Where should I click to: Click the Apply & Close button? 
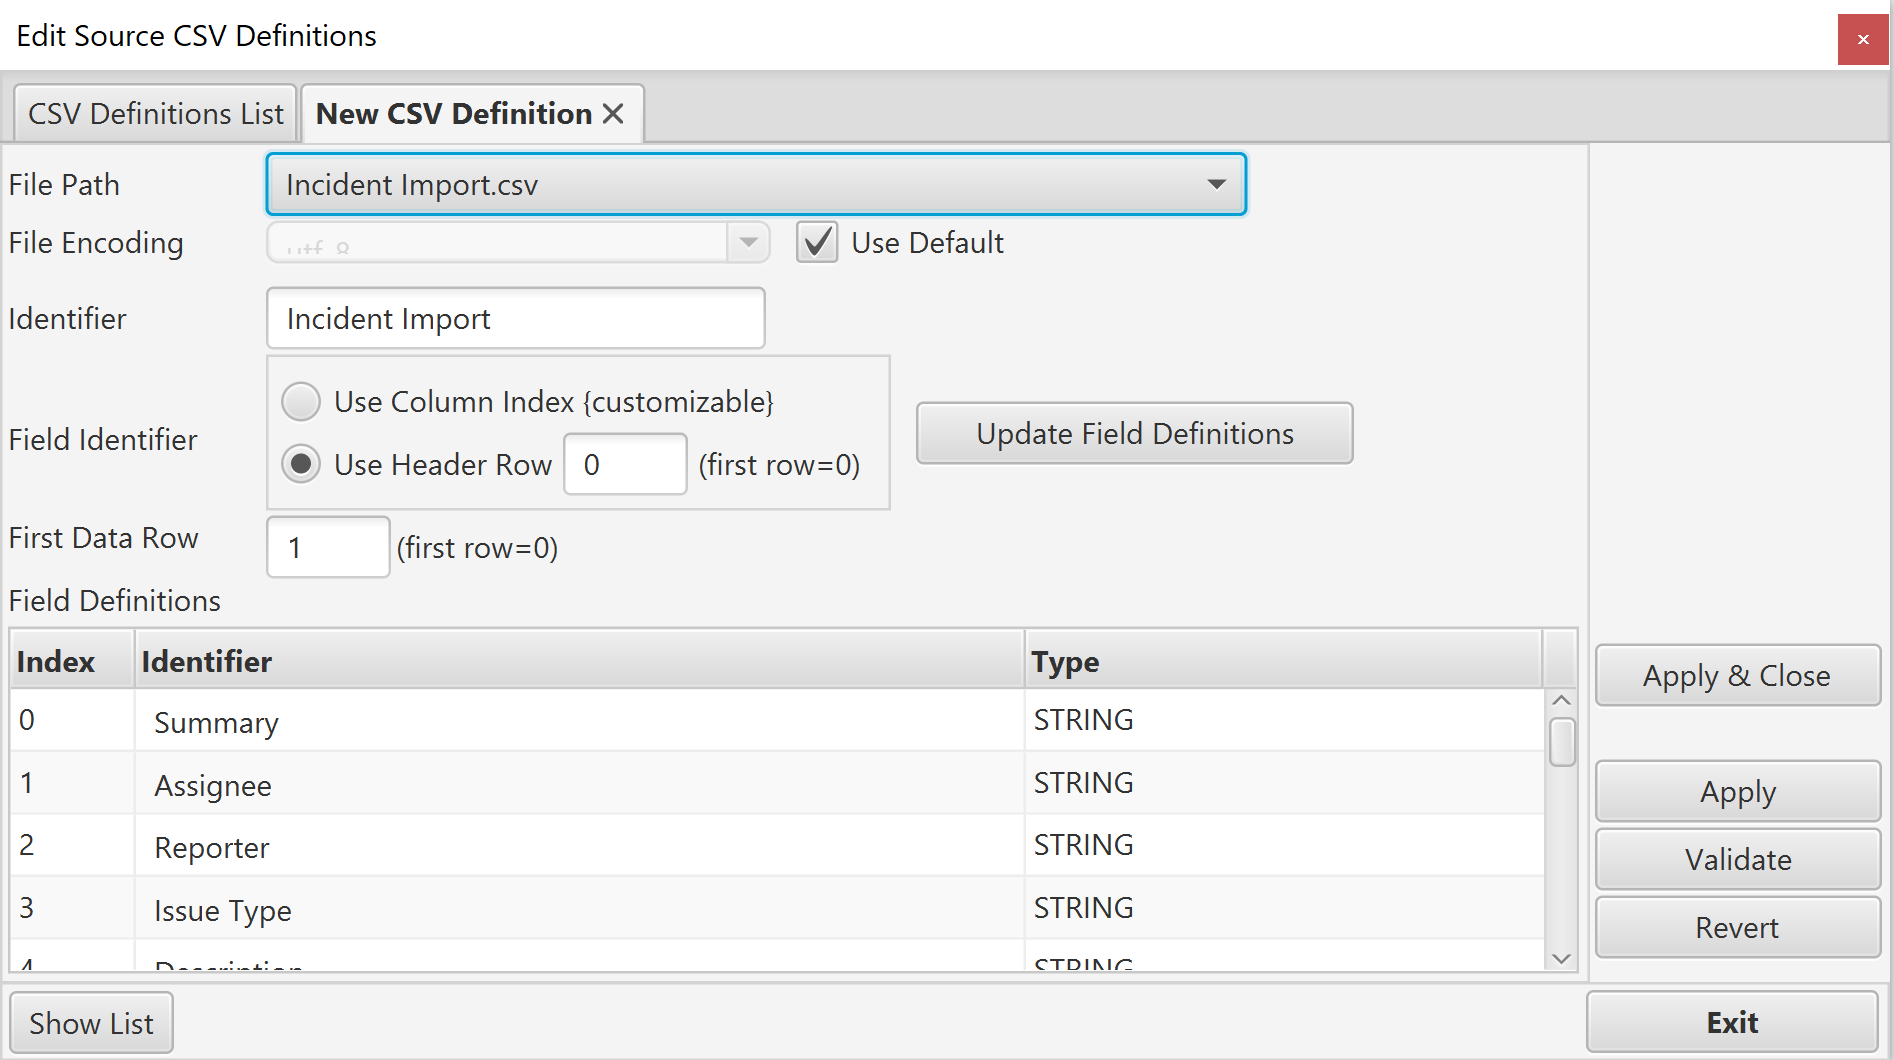pyautogui.click(x=1736, y=675)
